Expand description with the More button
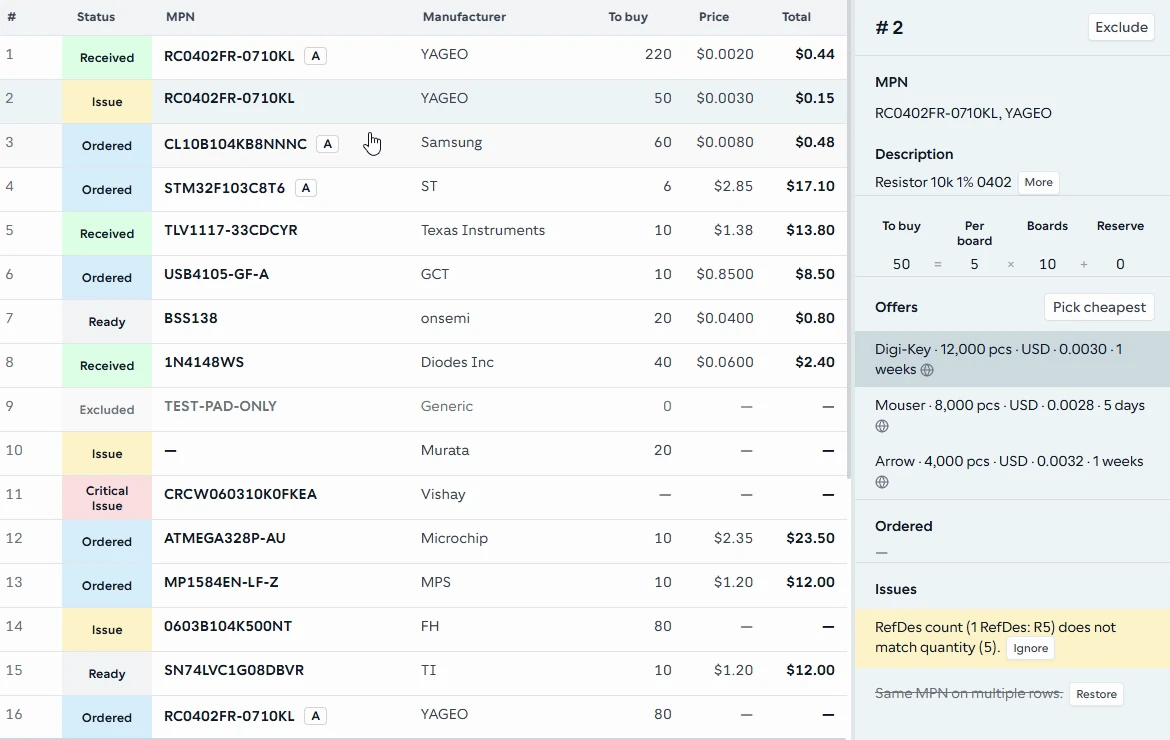 (x=1038, y=183)
